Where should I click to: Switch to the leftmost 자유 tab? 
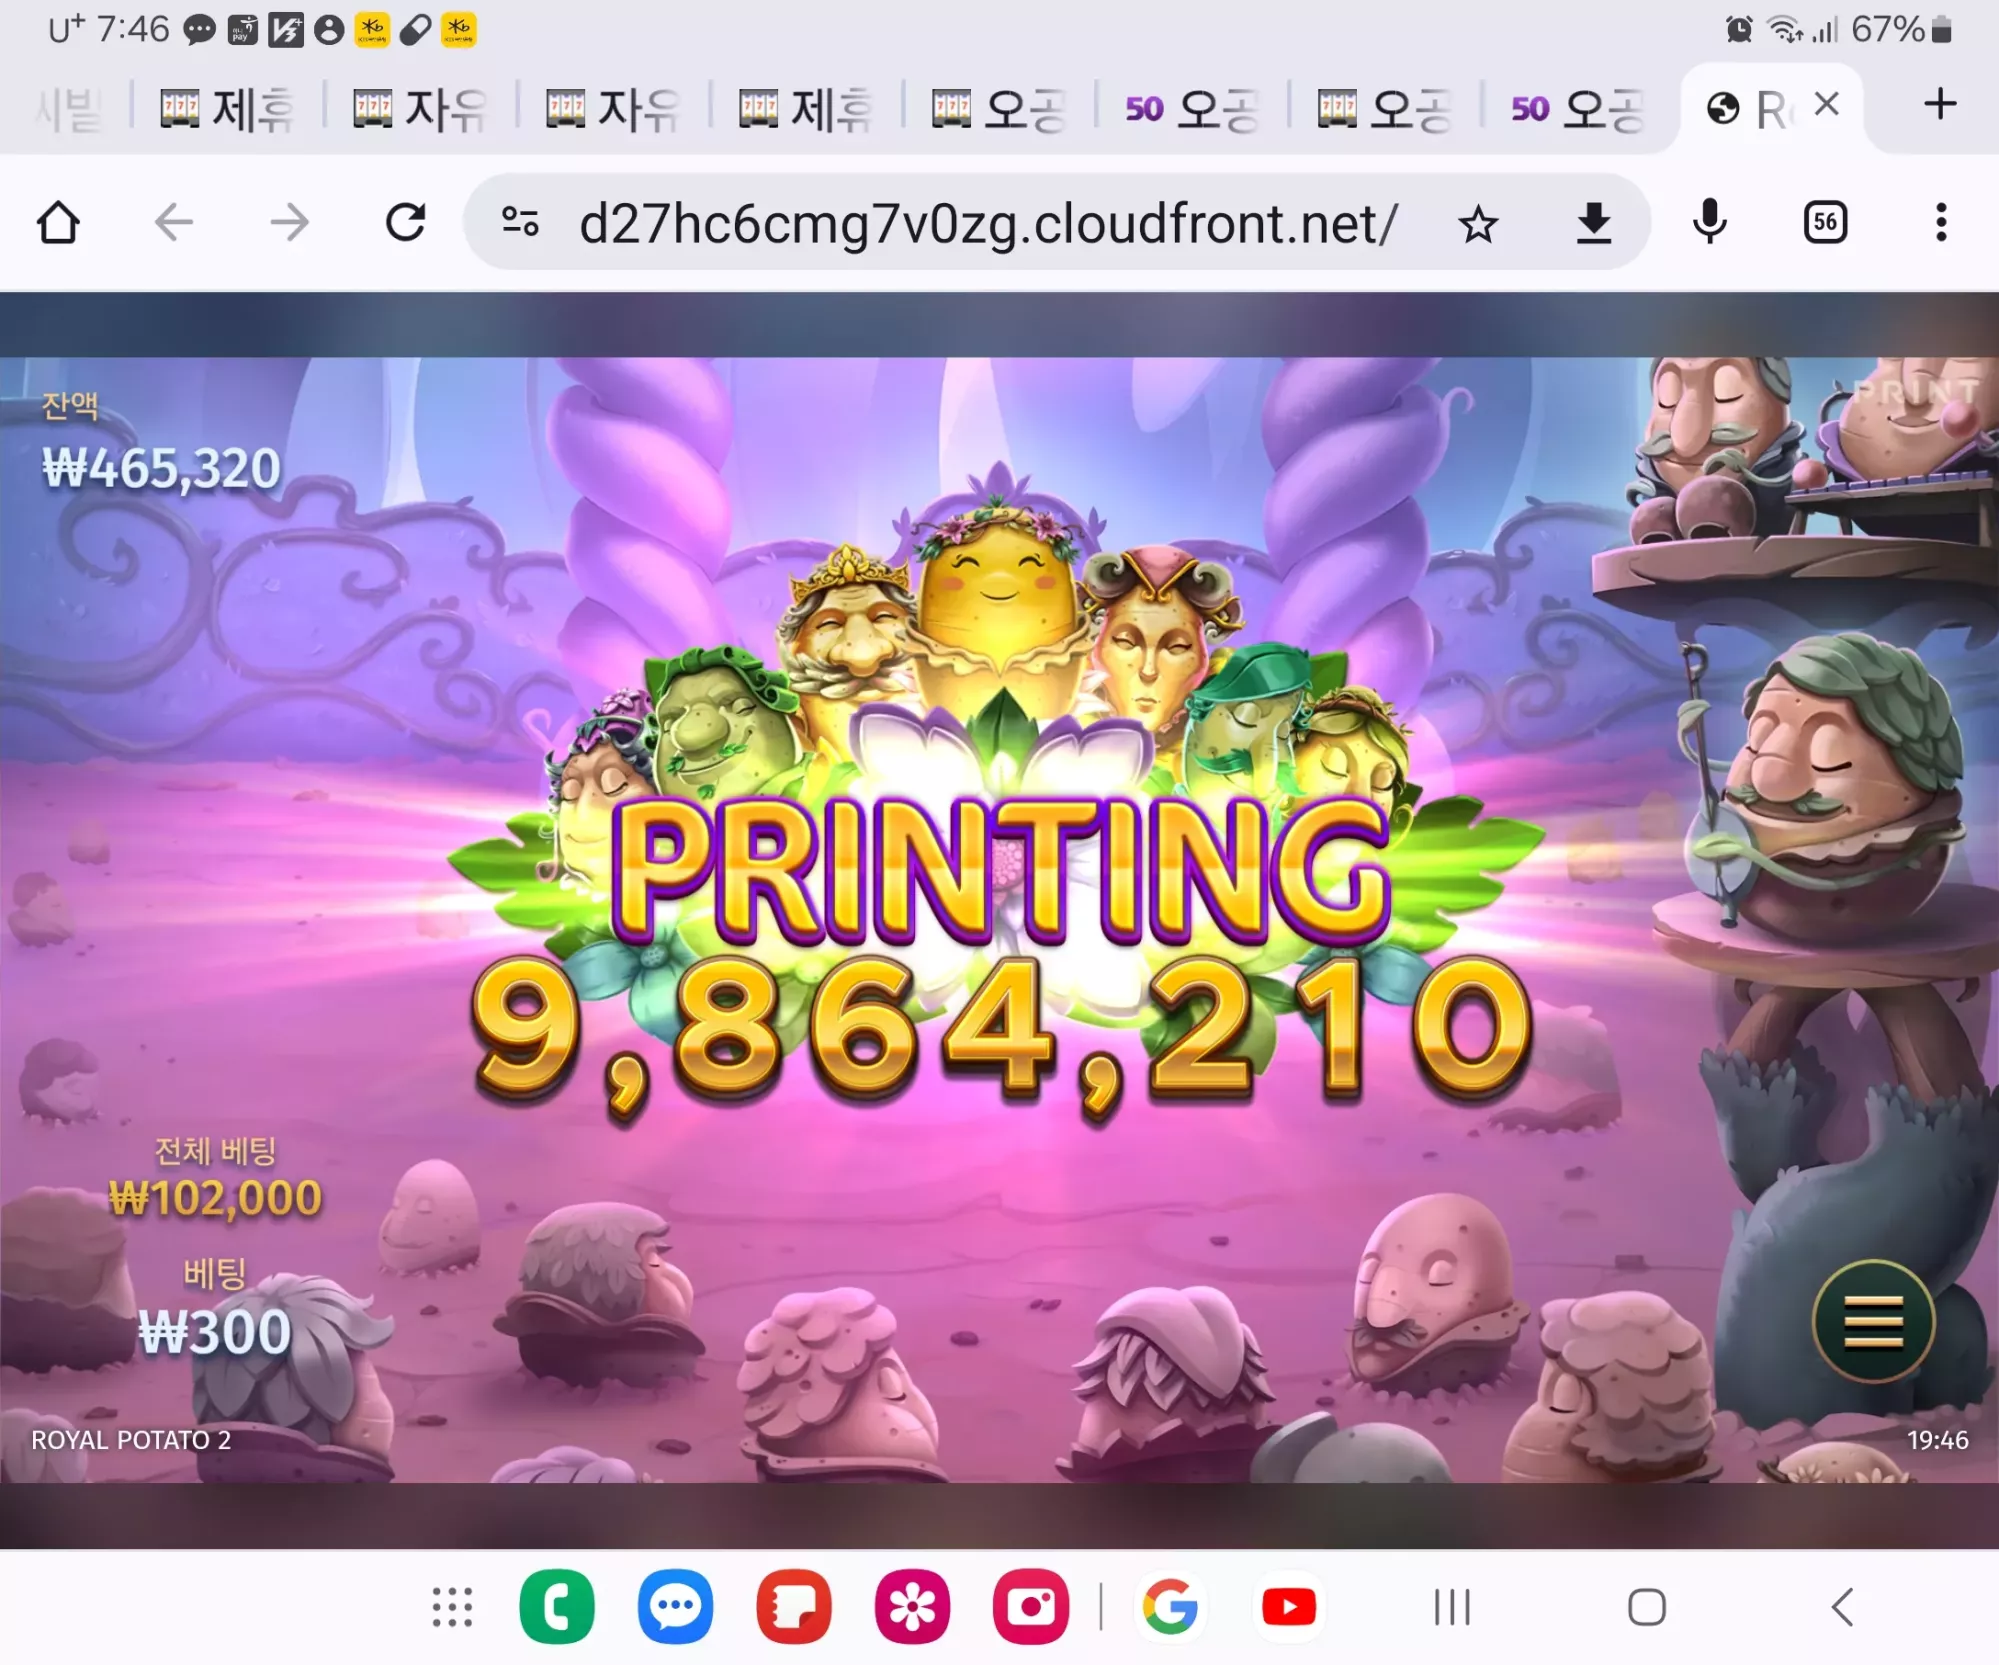point(421,109)
